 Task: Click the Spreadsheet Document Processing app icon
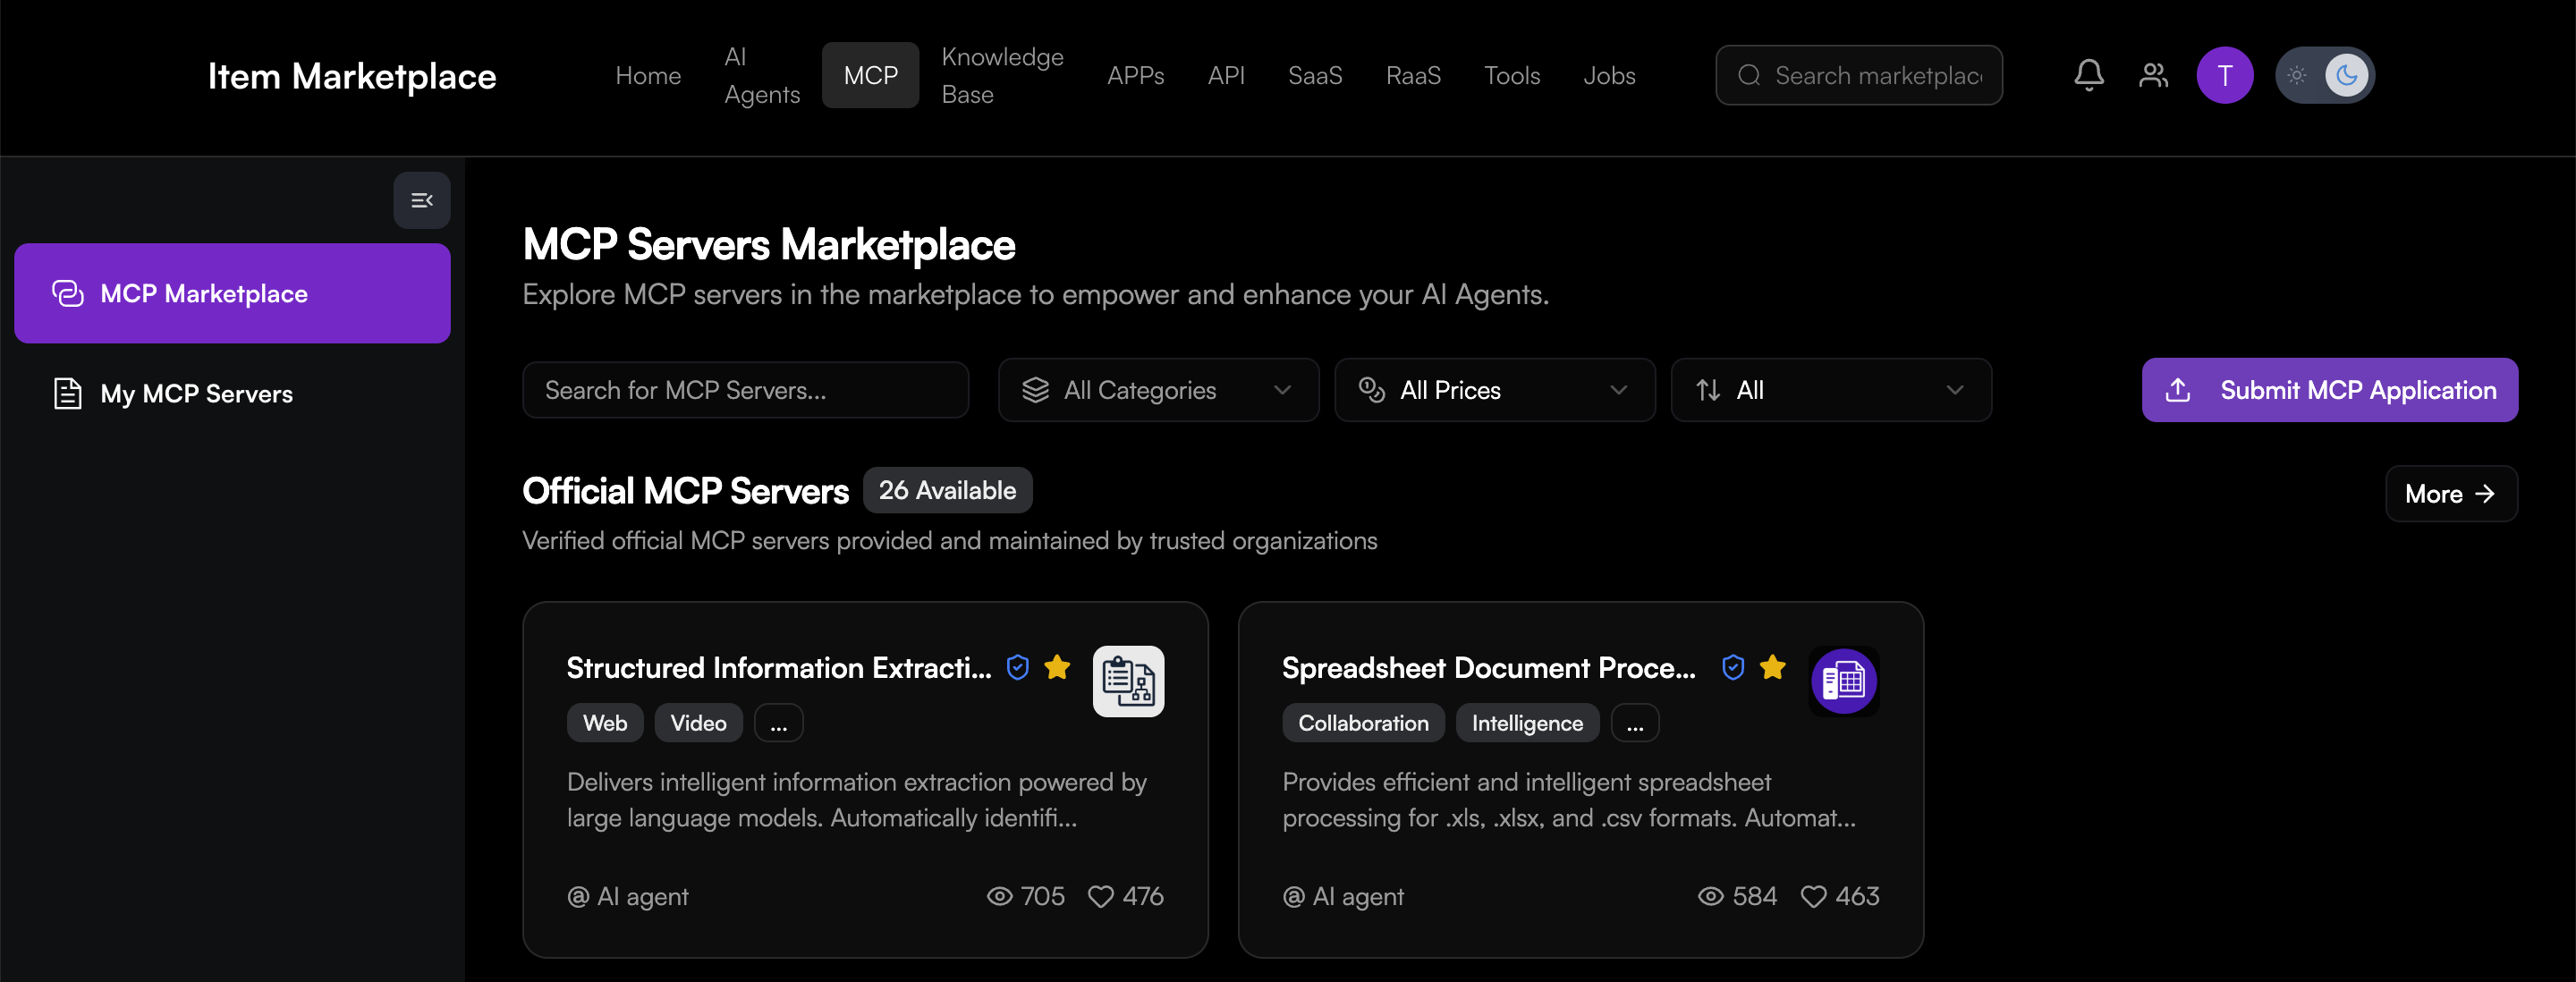(x=1843, y=681)
